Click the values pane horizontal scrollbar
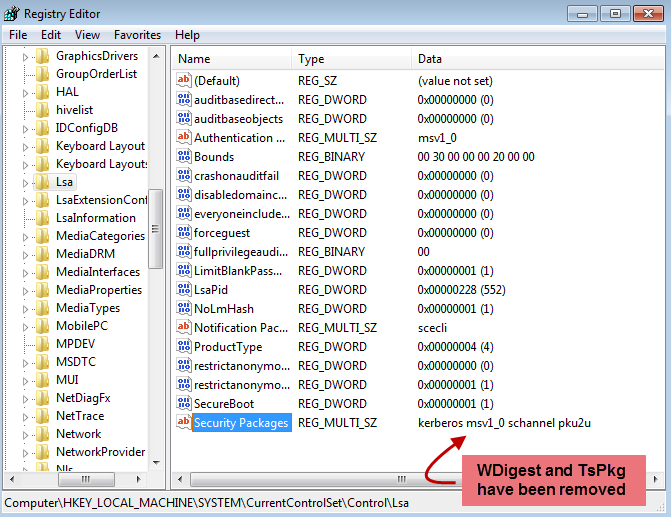The height and width of the screenshot is (517, 671). tap(400, 479)
